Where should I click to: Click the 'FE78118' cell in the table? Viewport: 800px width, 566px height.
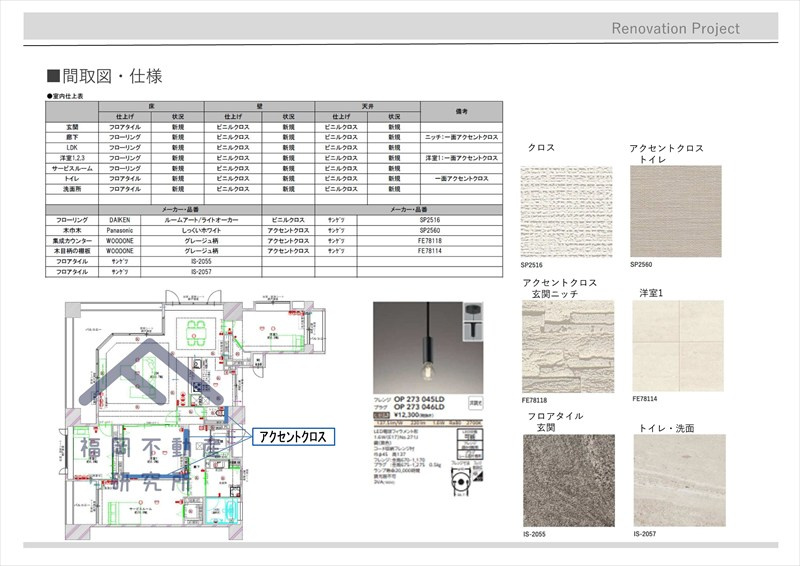point(430,240)
